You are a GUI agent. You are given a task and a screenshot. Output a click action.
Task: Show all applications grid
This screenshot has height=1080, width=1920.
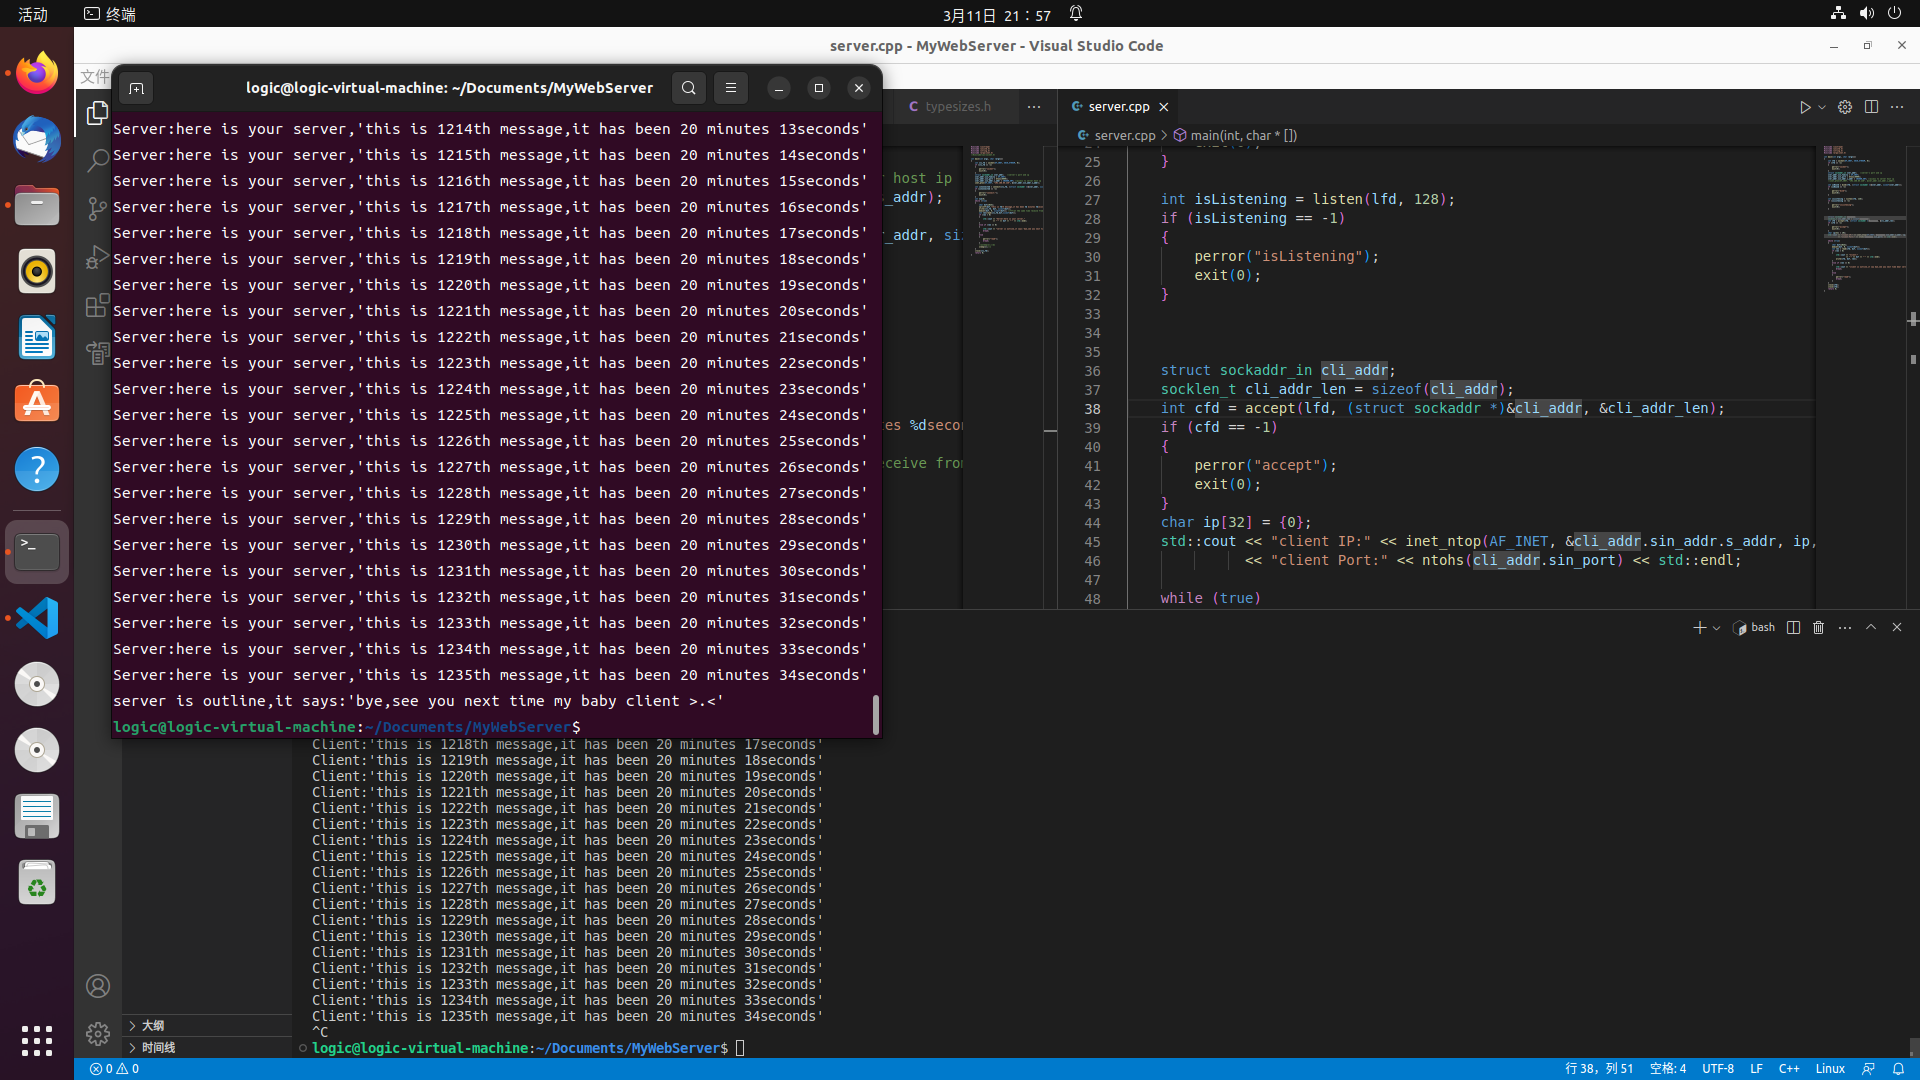tap(37, 1040)
